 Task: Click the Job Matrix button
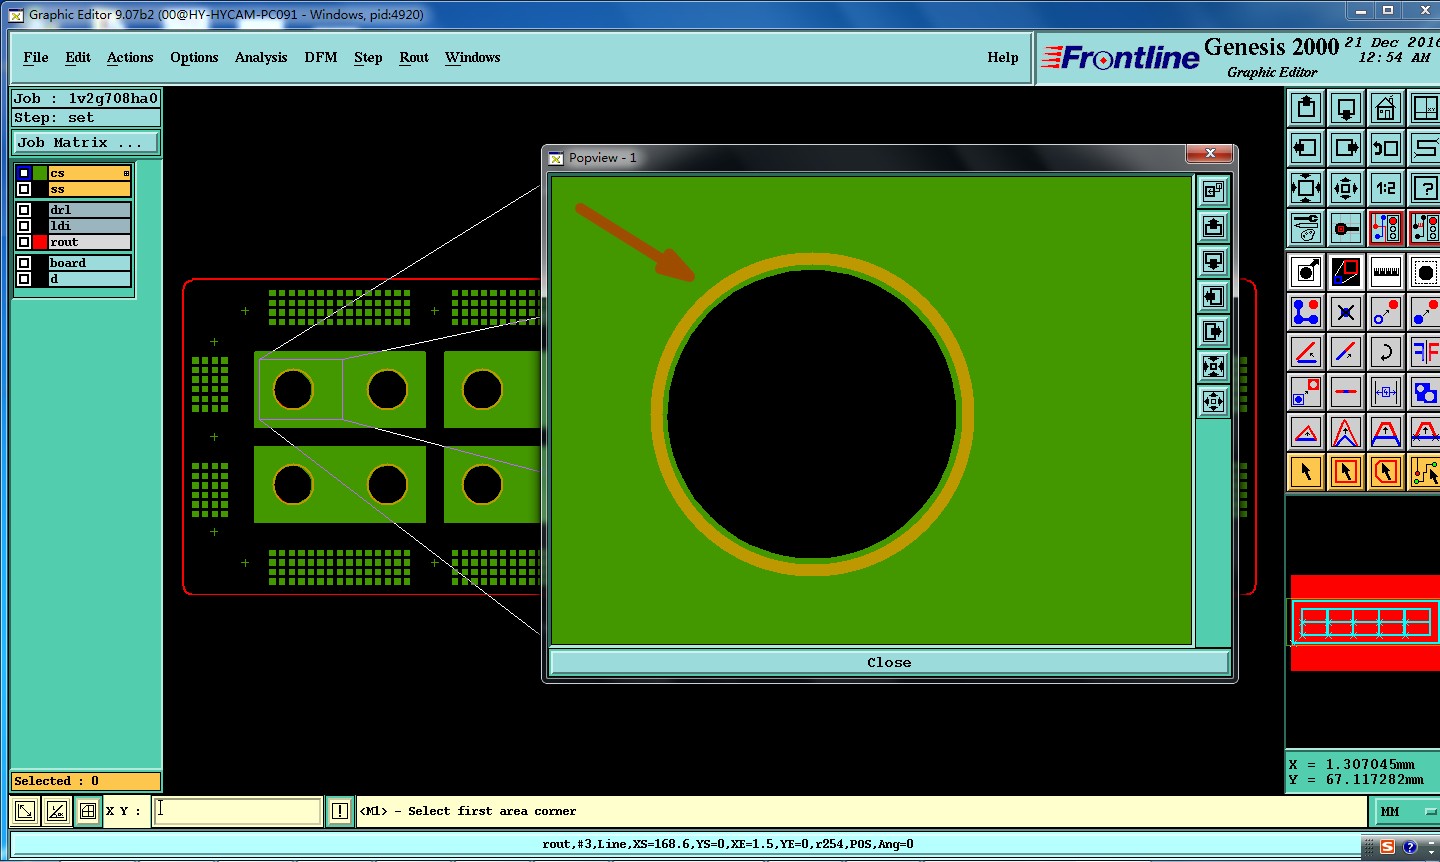point(86,143)
